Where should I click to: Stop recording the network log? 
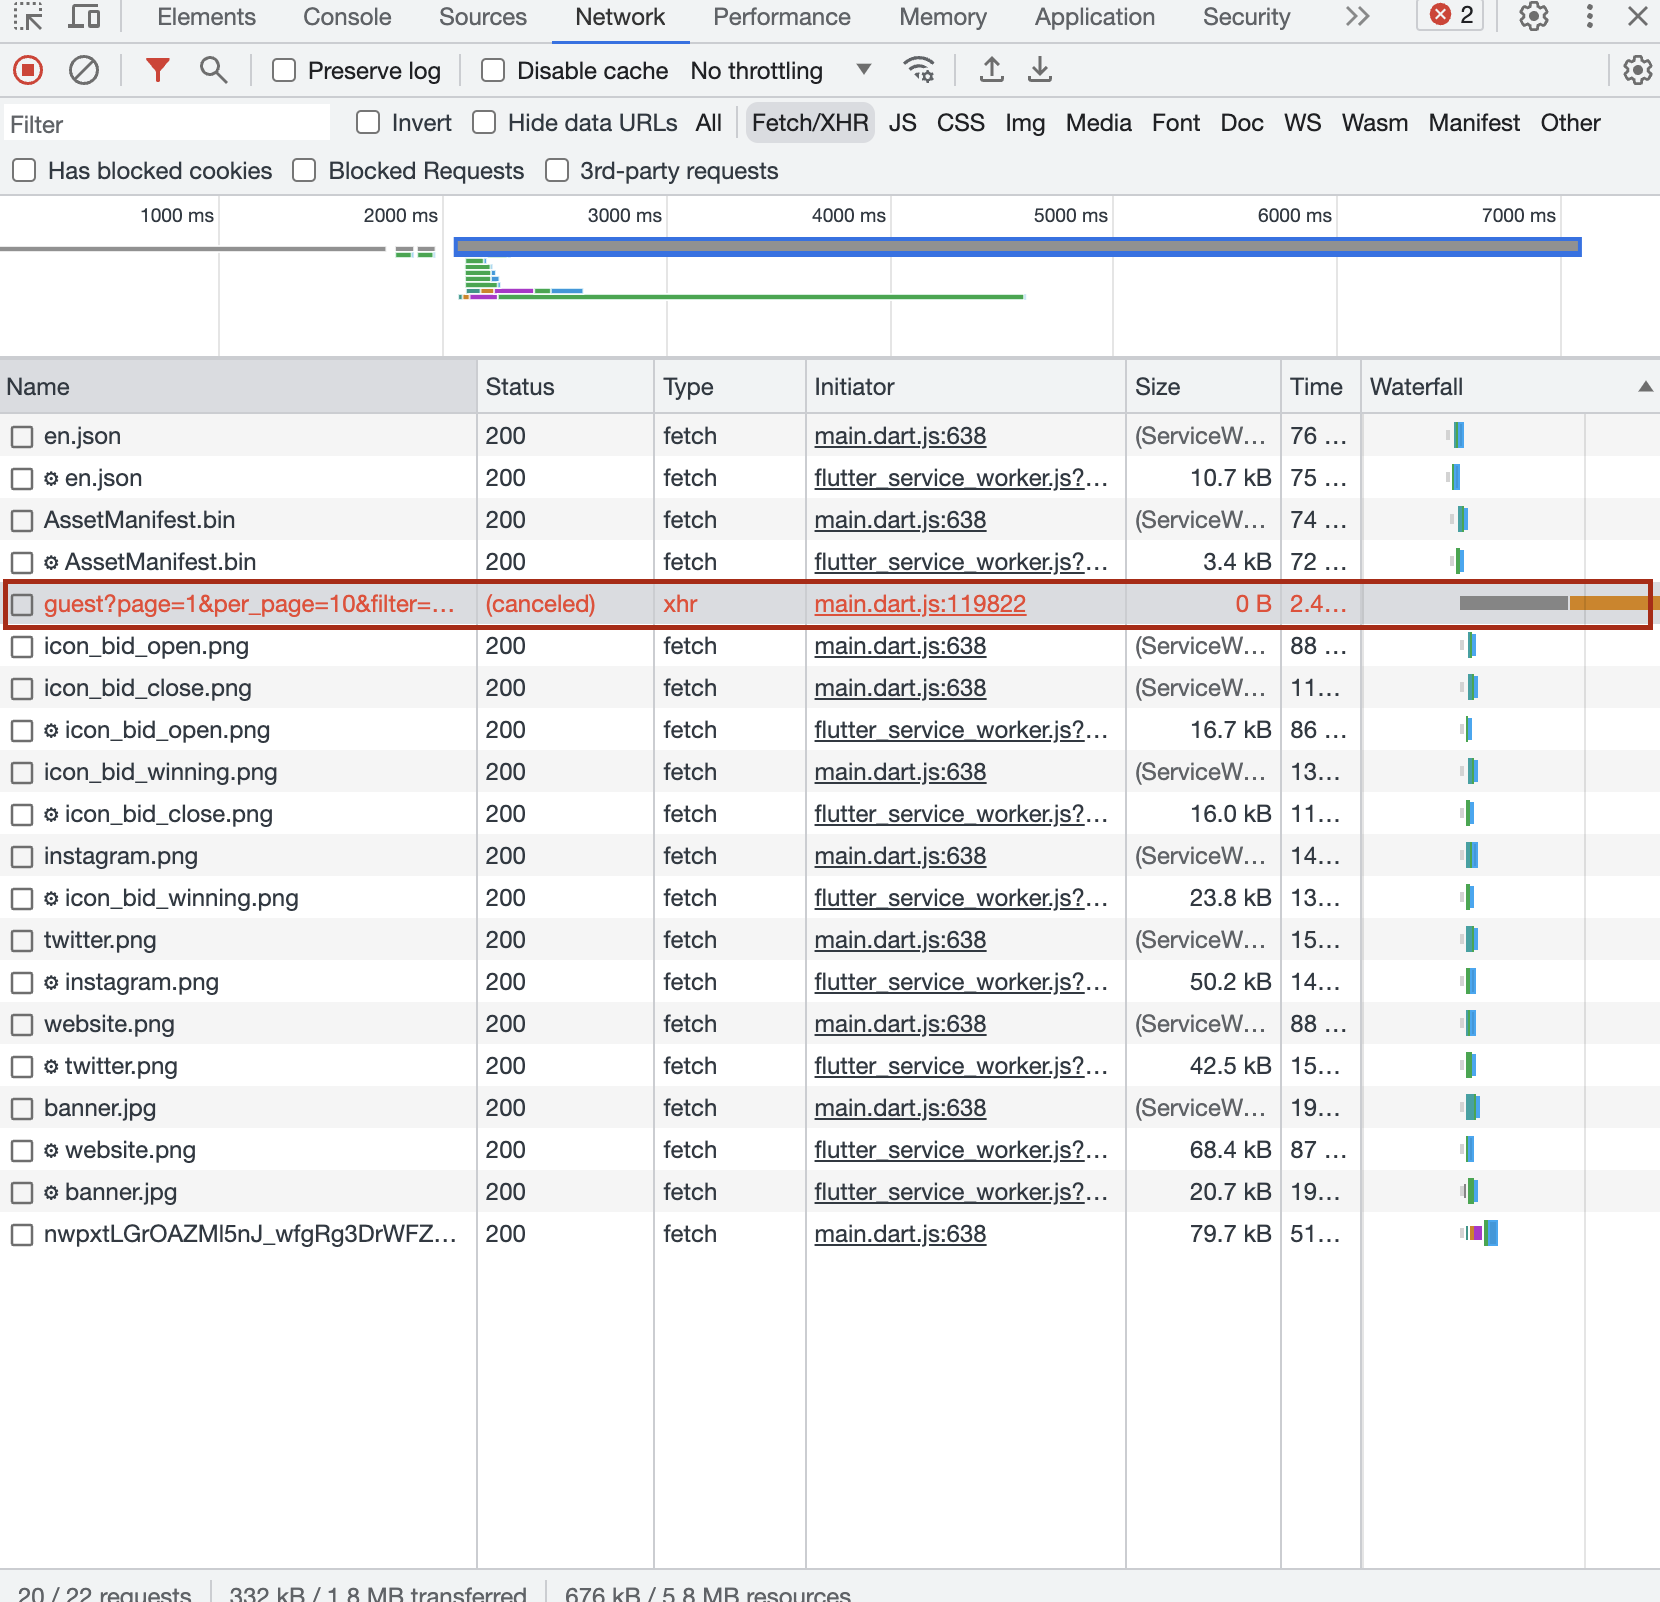tap(27, 70)
